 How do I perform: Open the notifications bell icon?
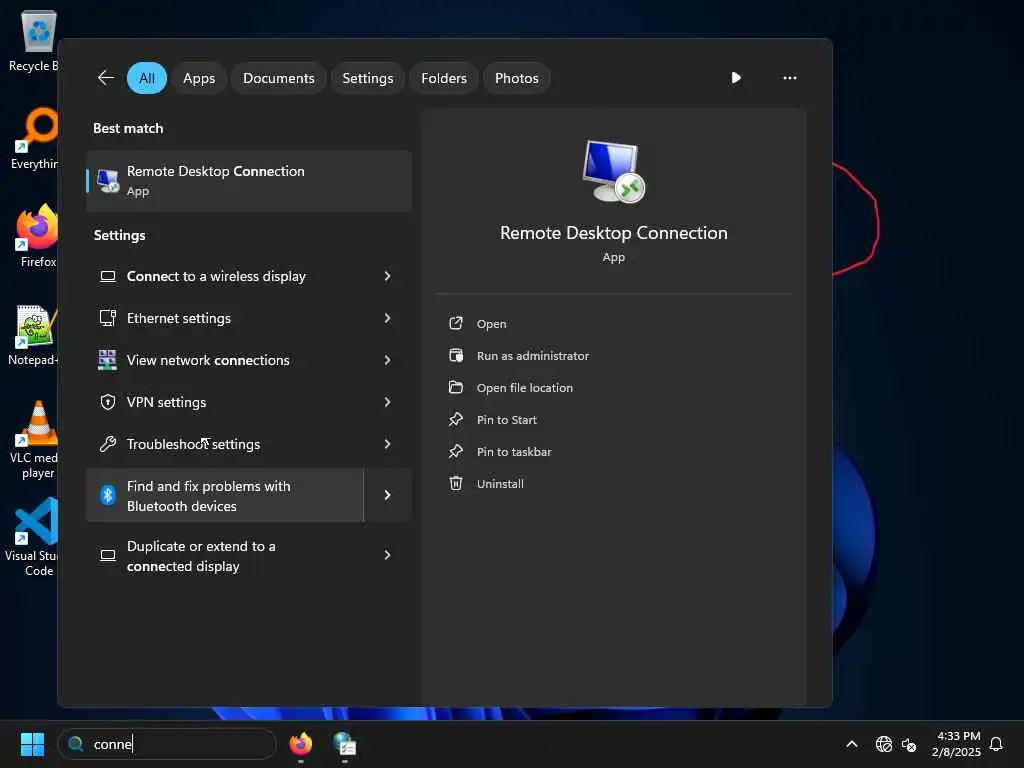(x=996, y=744)
